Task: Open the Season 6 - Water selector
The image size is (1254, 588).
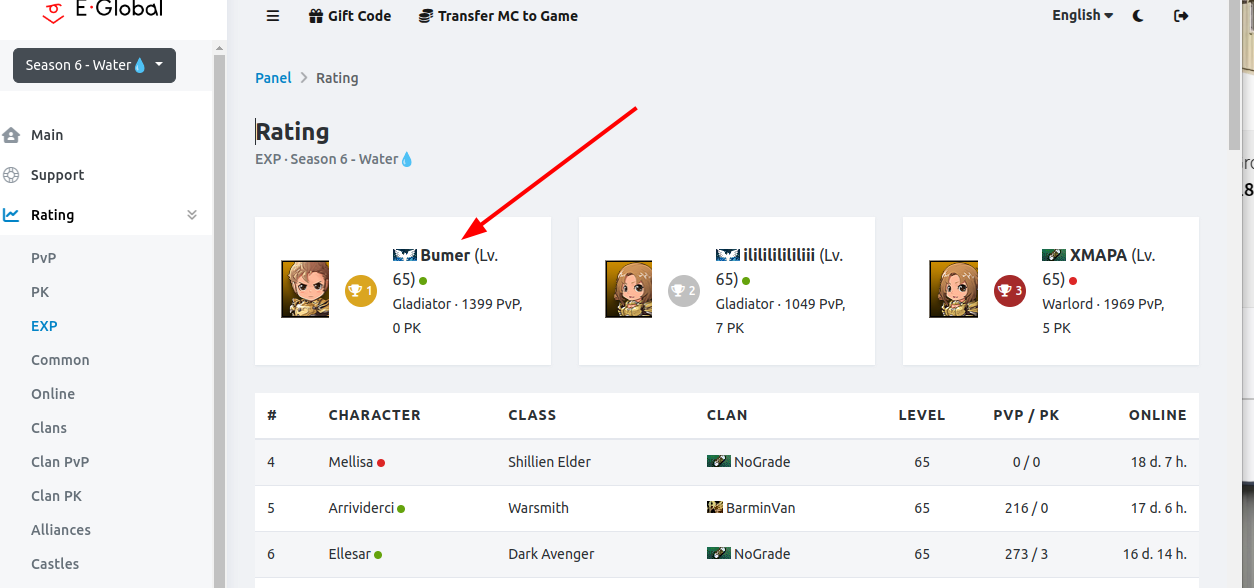Action: [x=94, y=65]
